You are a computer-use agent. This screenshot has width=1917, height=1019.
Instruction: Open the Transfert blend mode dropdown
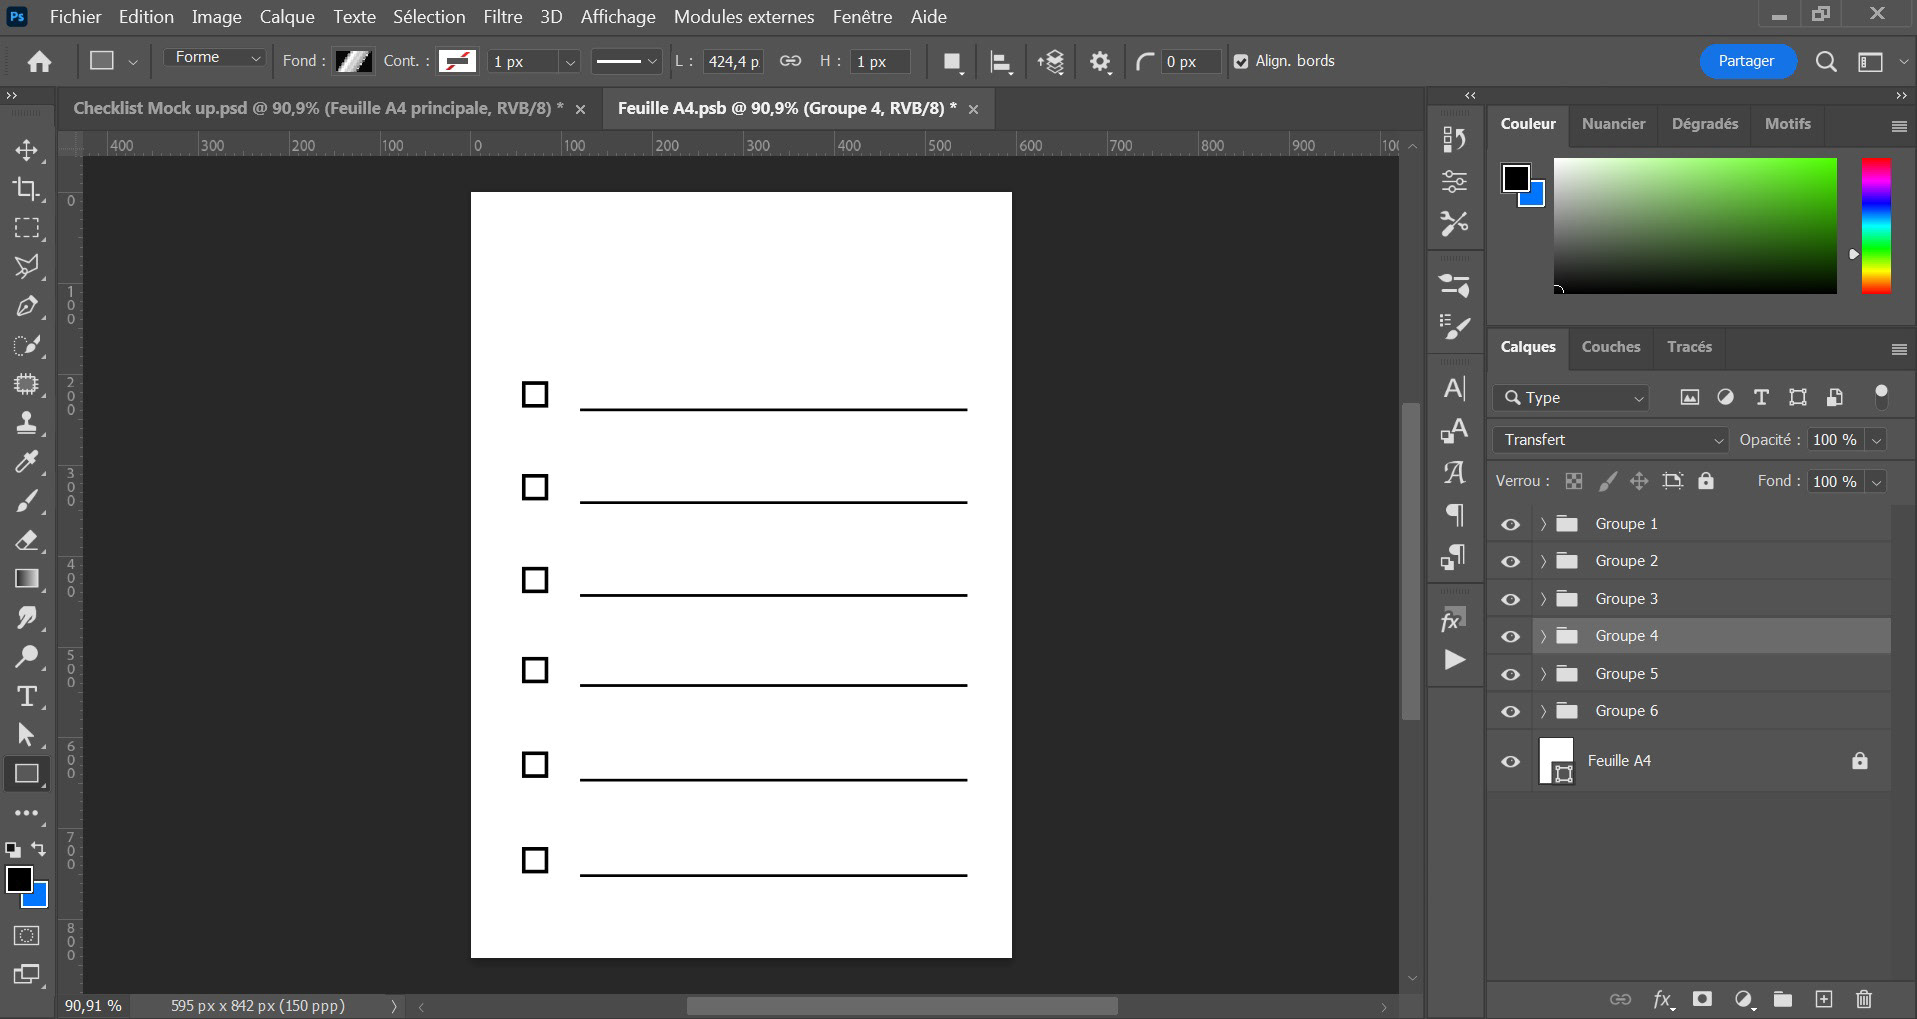(1610, 440)
